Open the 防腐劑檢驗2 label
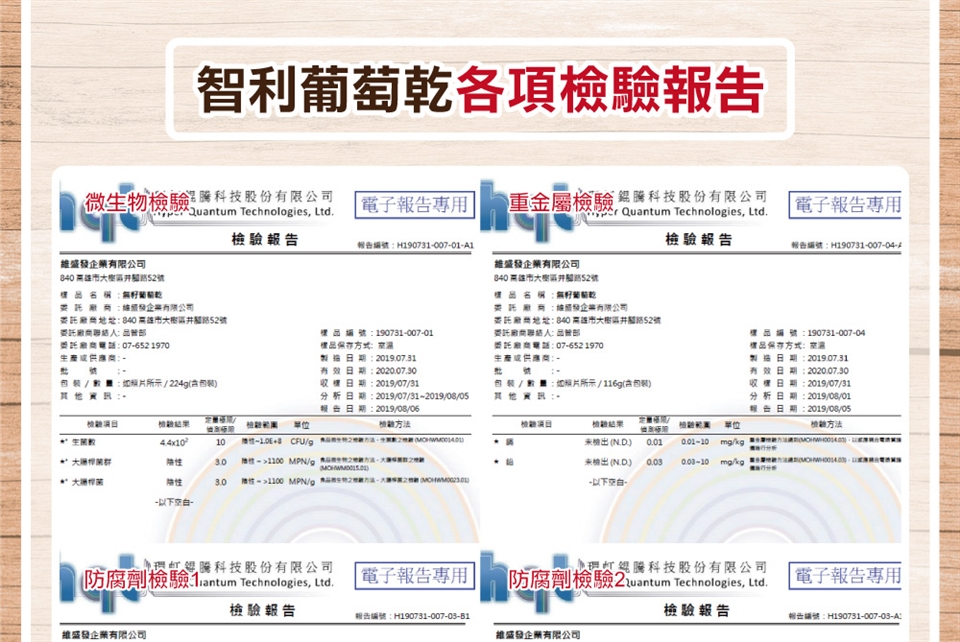This screenshot has height=642, width=960. (567, 580)
